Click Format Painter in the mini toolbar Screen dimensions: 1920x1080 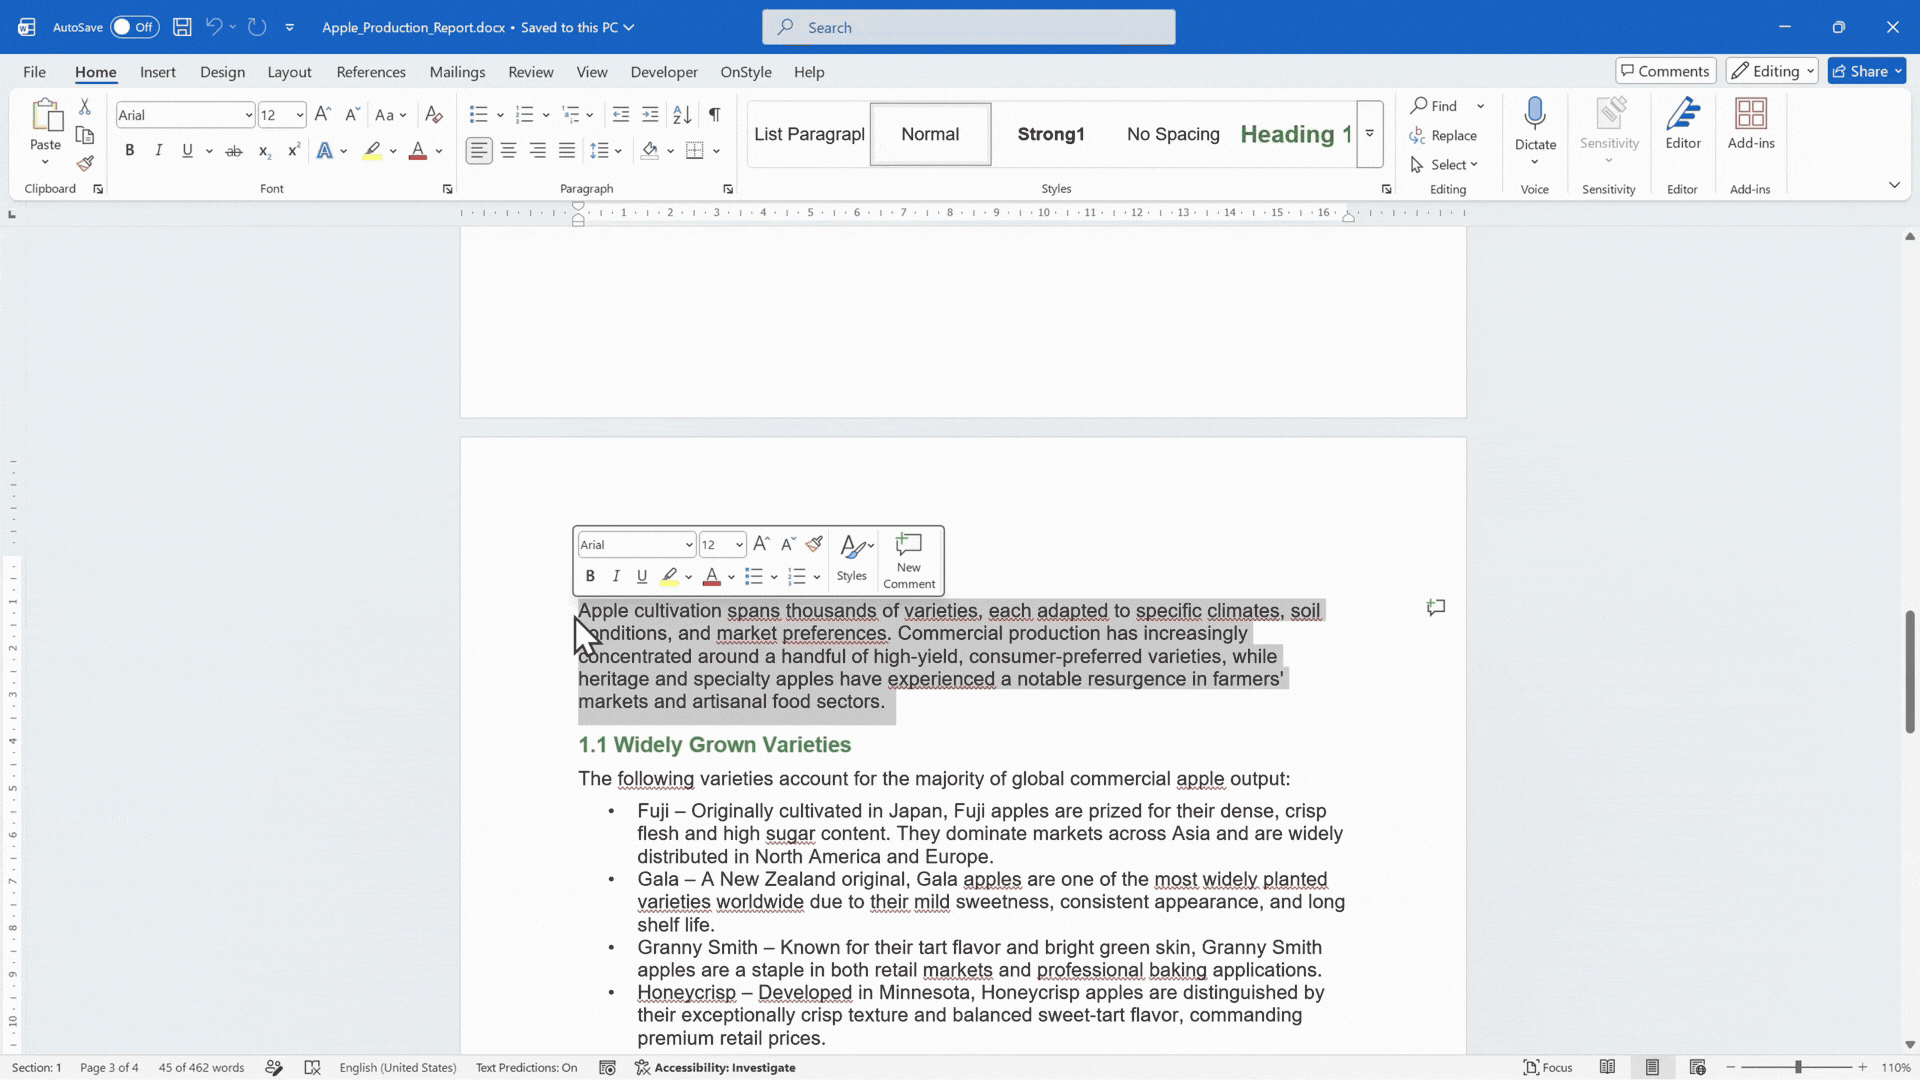pyautogui.click(x=814, y=544)
